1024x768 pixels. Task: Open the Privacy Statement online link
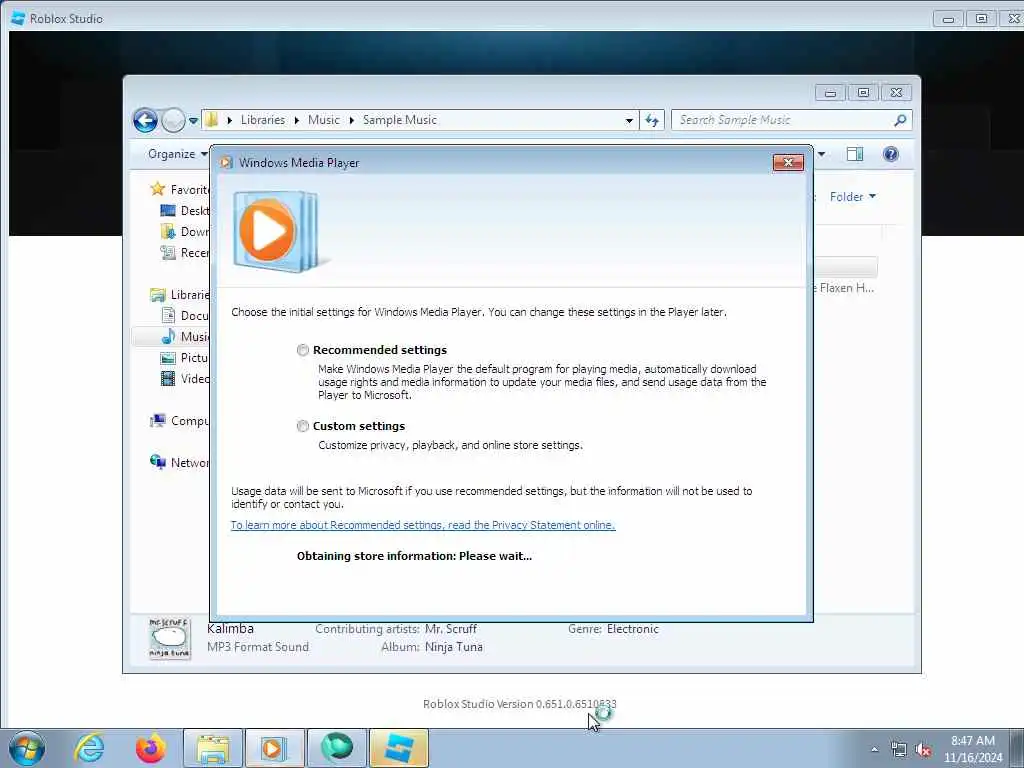423,525
